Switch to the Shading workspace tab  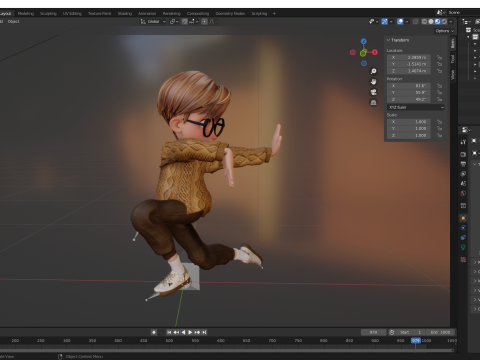coord(125,14)
